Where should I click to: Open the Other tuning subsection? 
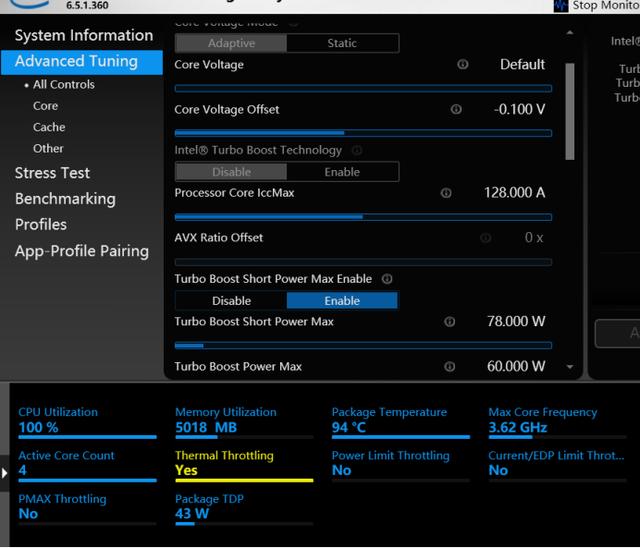tap(48, 148)
